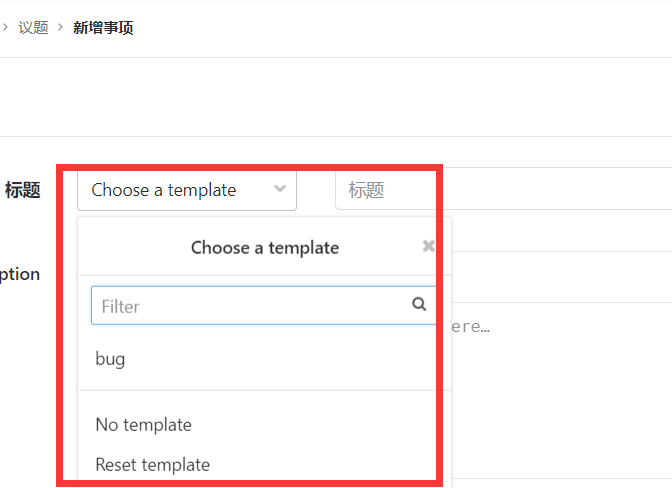The width and height of the screenshot is (672, 488).
Task: Click the chevron arrow on the template dropdown
Action: 280,189
